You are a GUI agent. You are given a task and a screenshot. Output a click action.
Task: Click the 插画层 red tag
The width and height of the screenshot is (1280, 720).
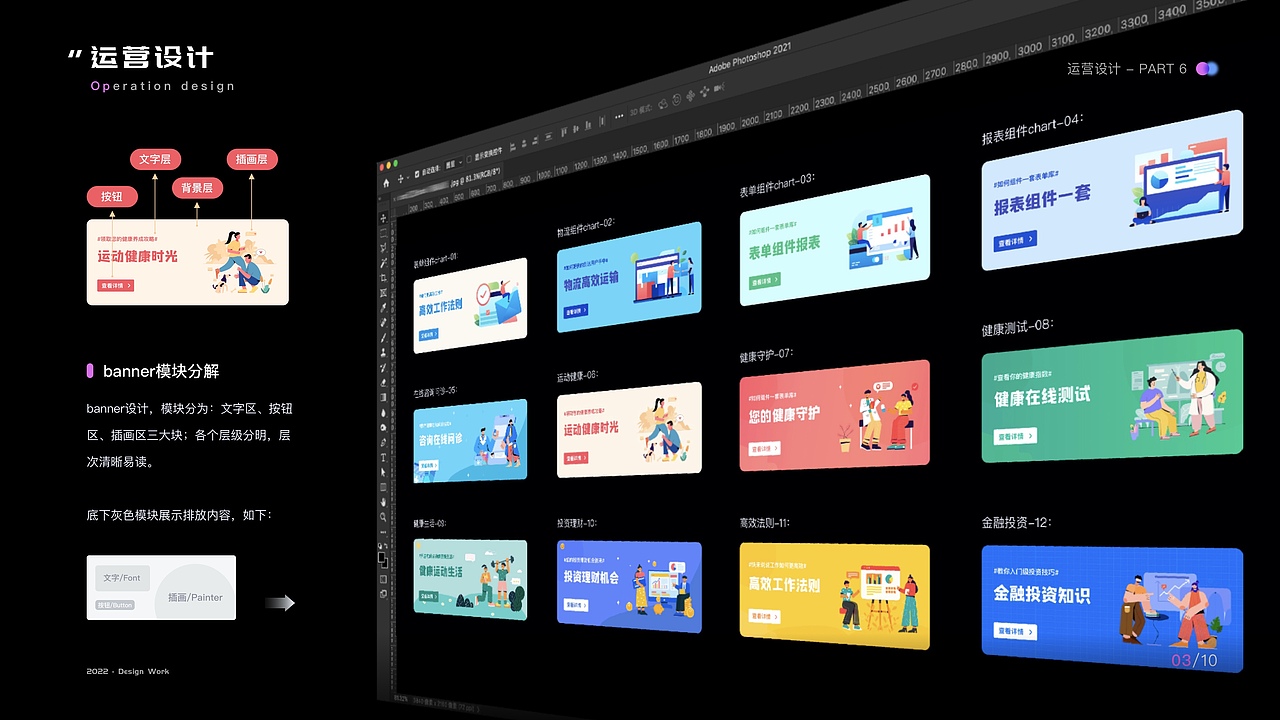(252, 159)
